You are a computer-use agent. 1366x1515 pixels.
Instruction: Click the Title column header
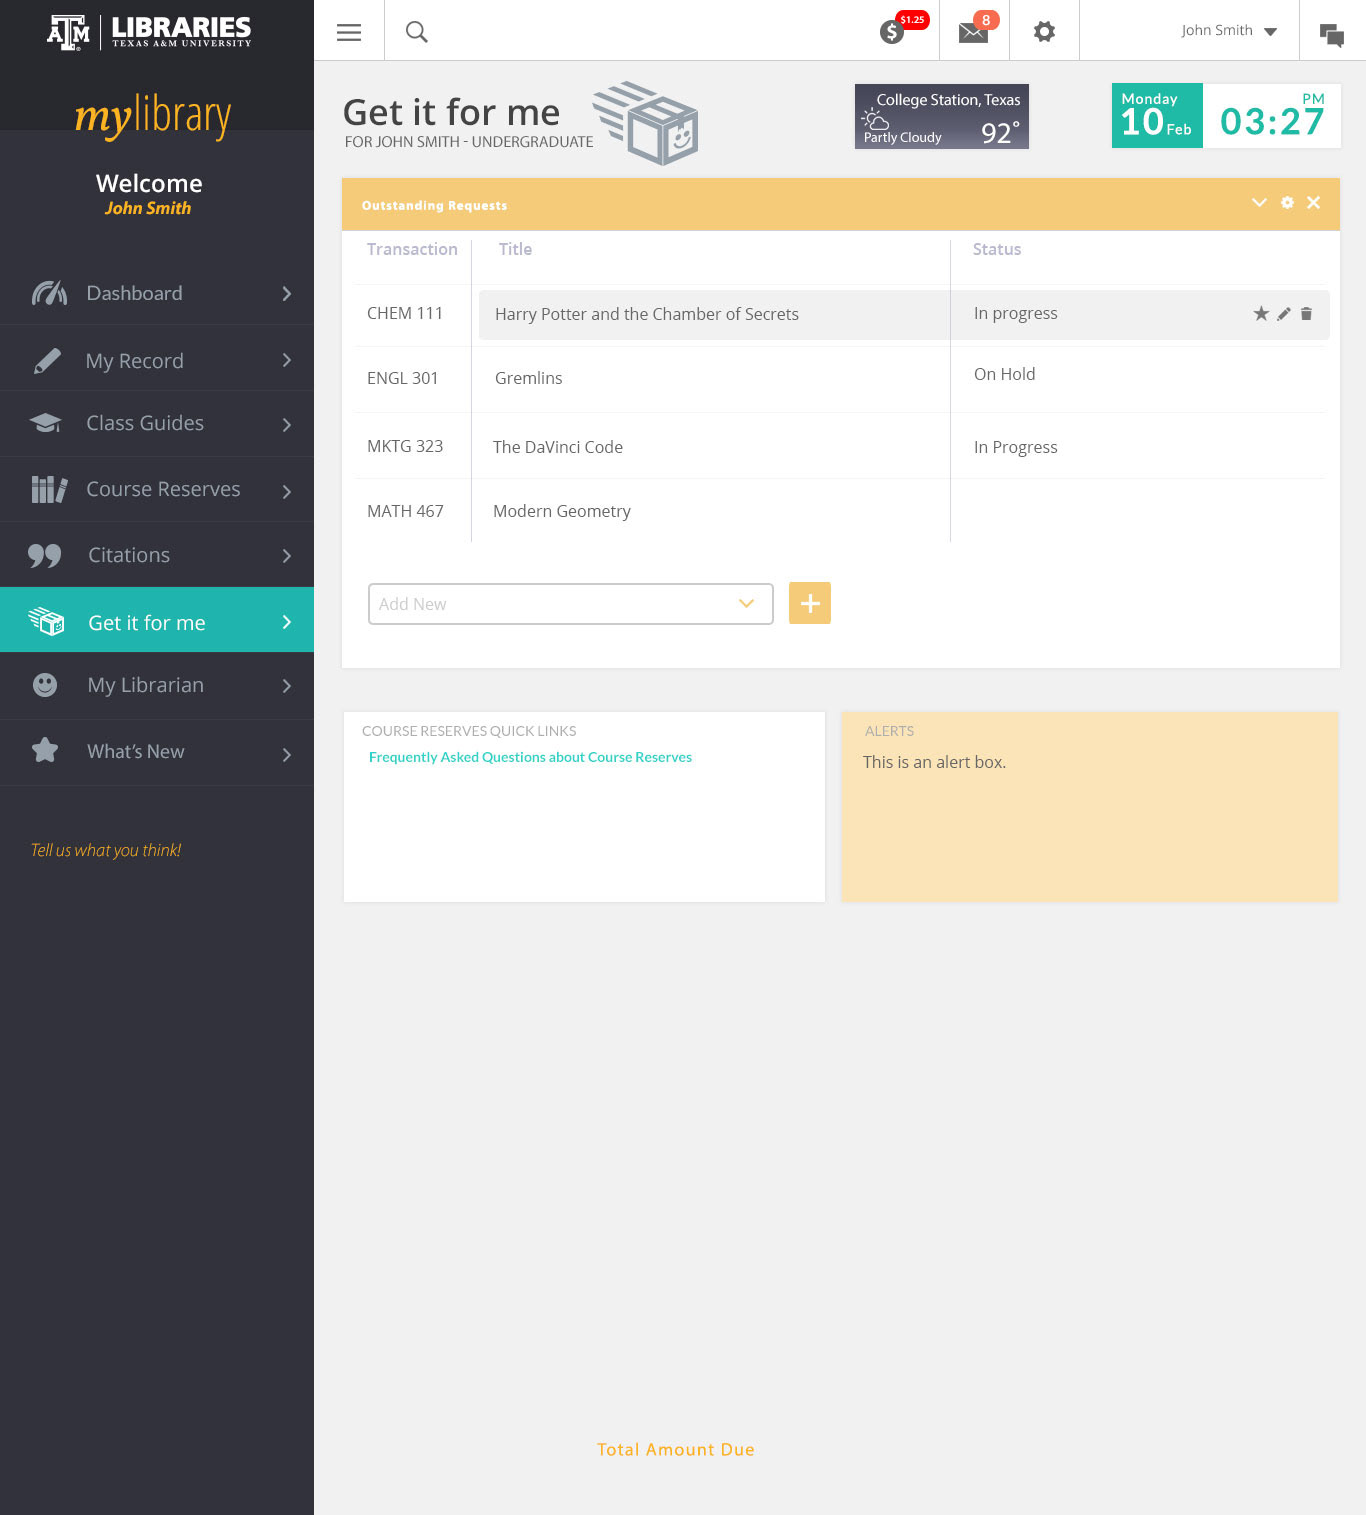(x=515, y=249)
